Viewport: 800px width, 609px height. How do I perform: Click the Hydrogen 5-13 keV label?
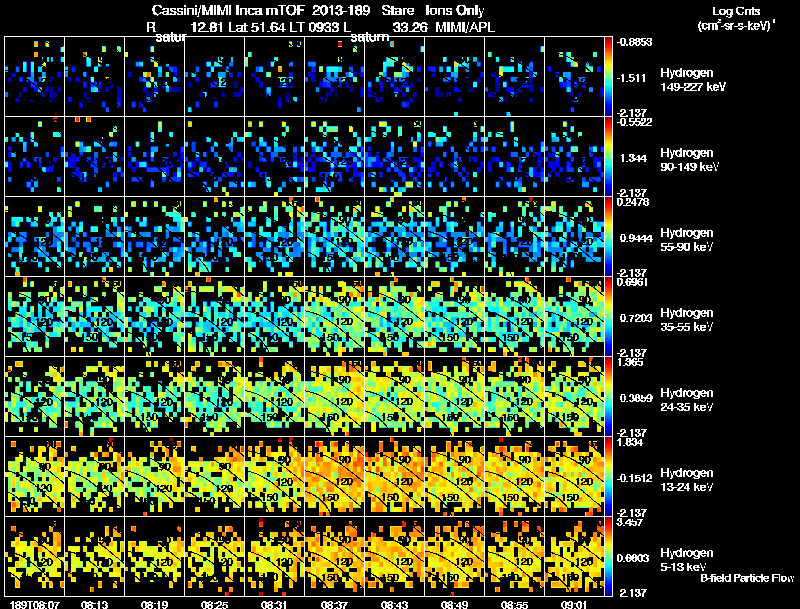coord(686,560)
